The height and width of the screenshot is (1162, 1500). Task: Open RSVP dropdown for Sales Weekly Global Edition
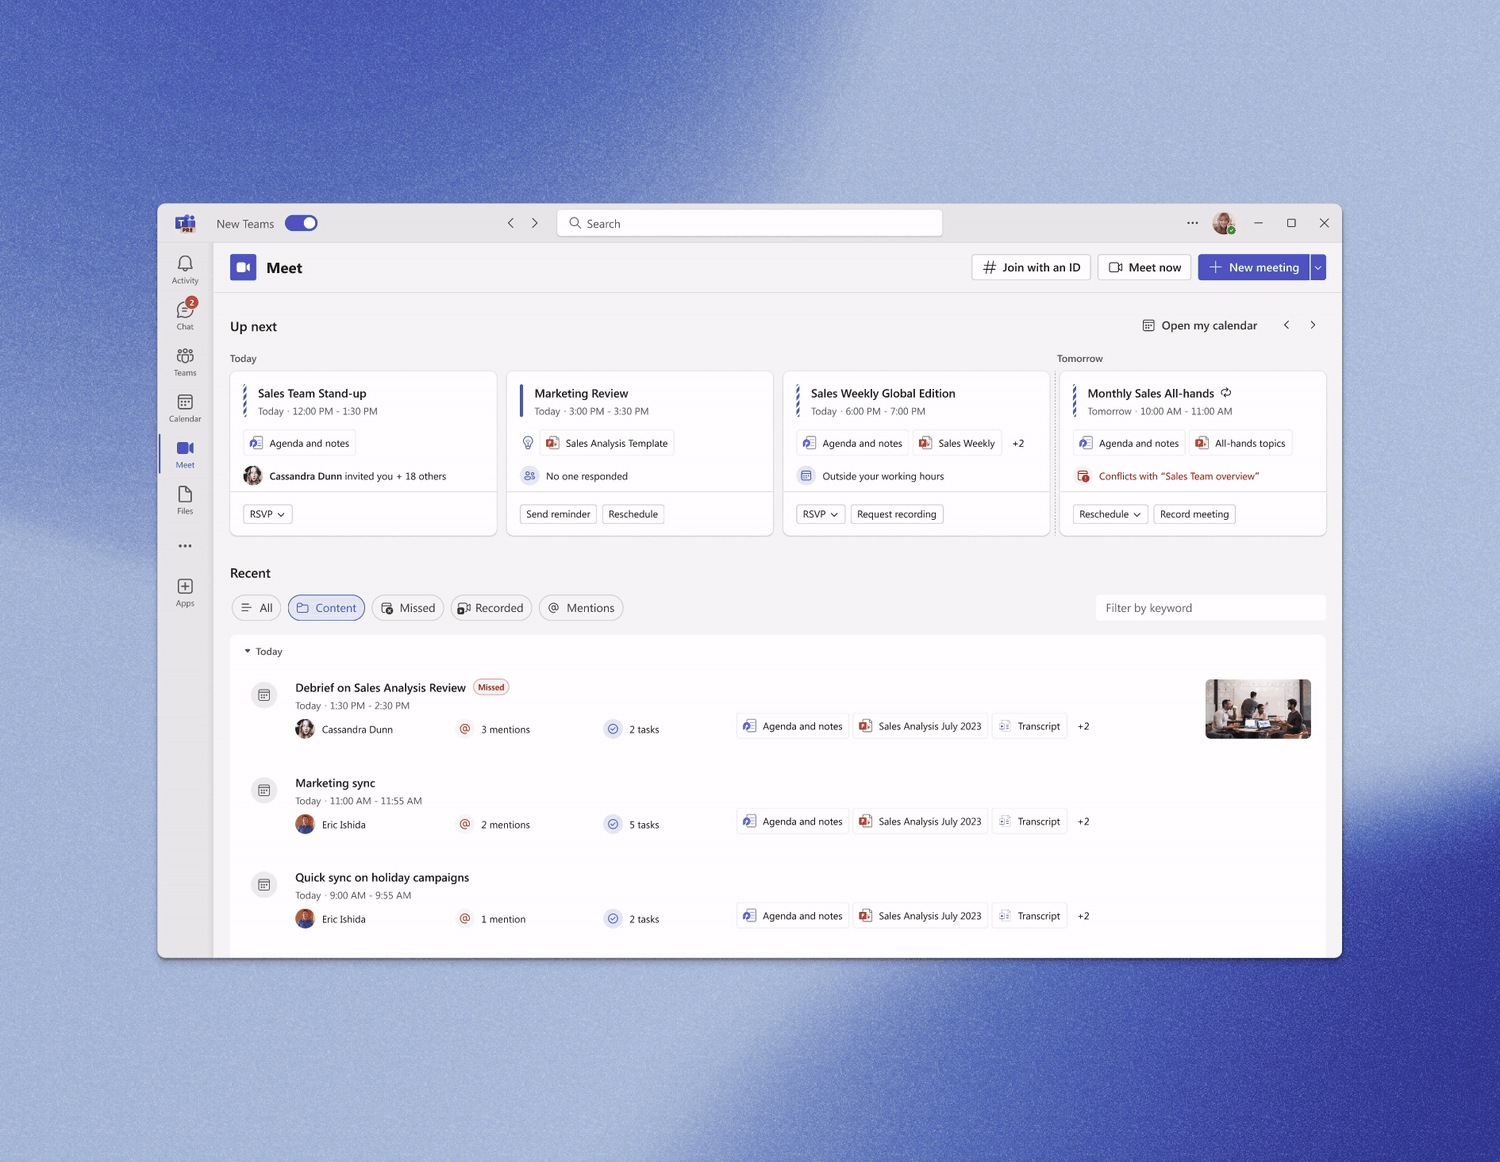pyautogui.click(x=820, y=514)
